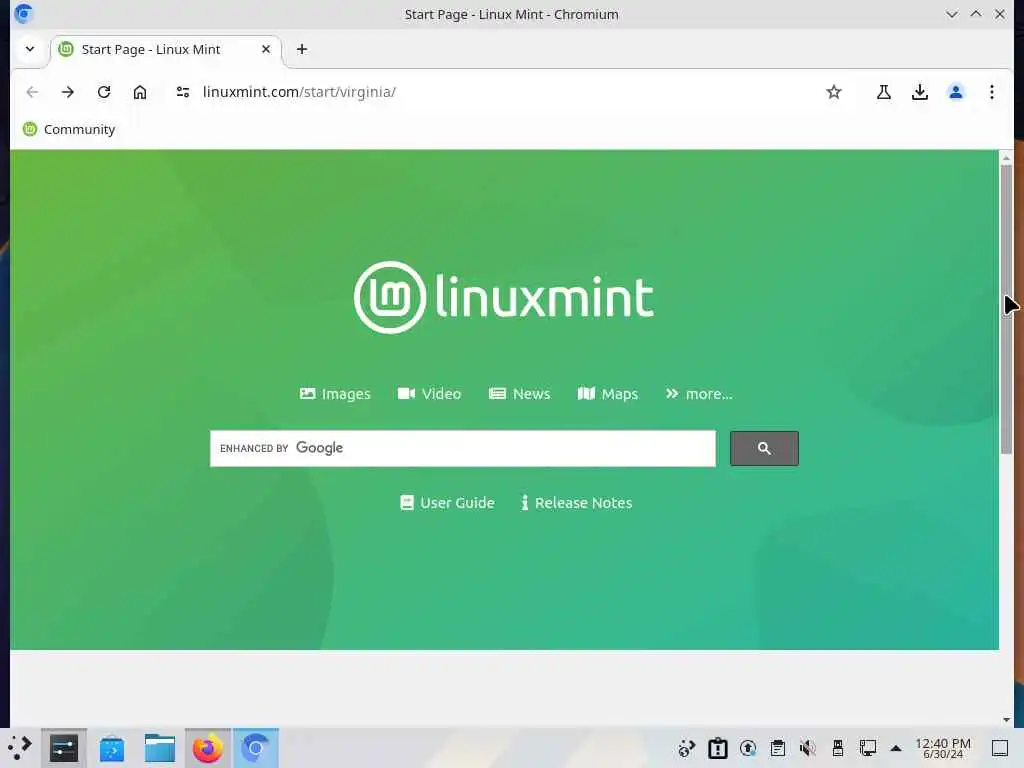View site information icon in address bar
The image size is (1024, 768).
pos(183,92)
